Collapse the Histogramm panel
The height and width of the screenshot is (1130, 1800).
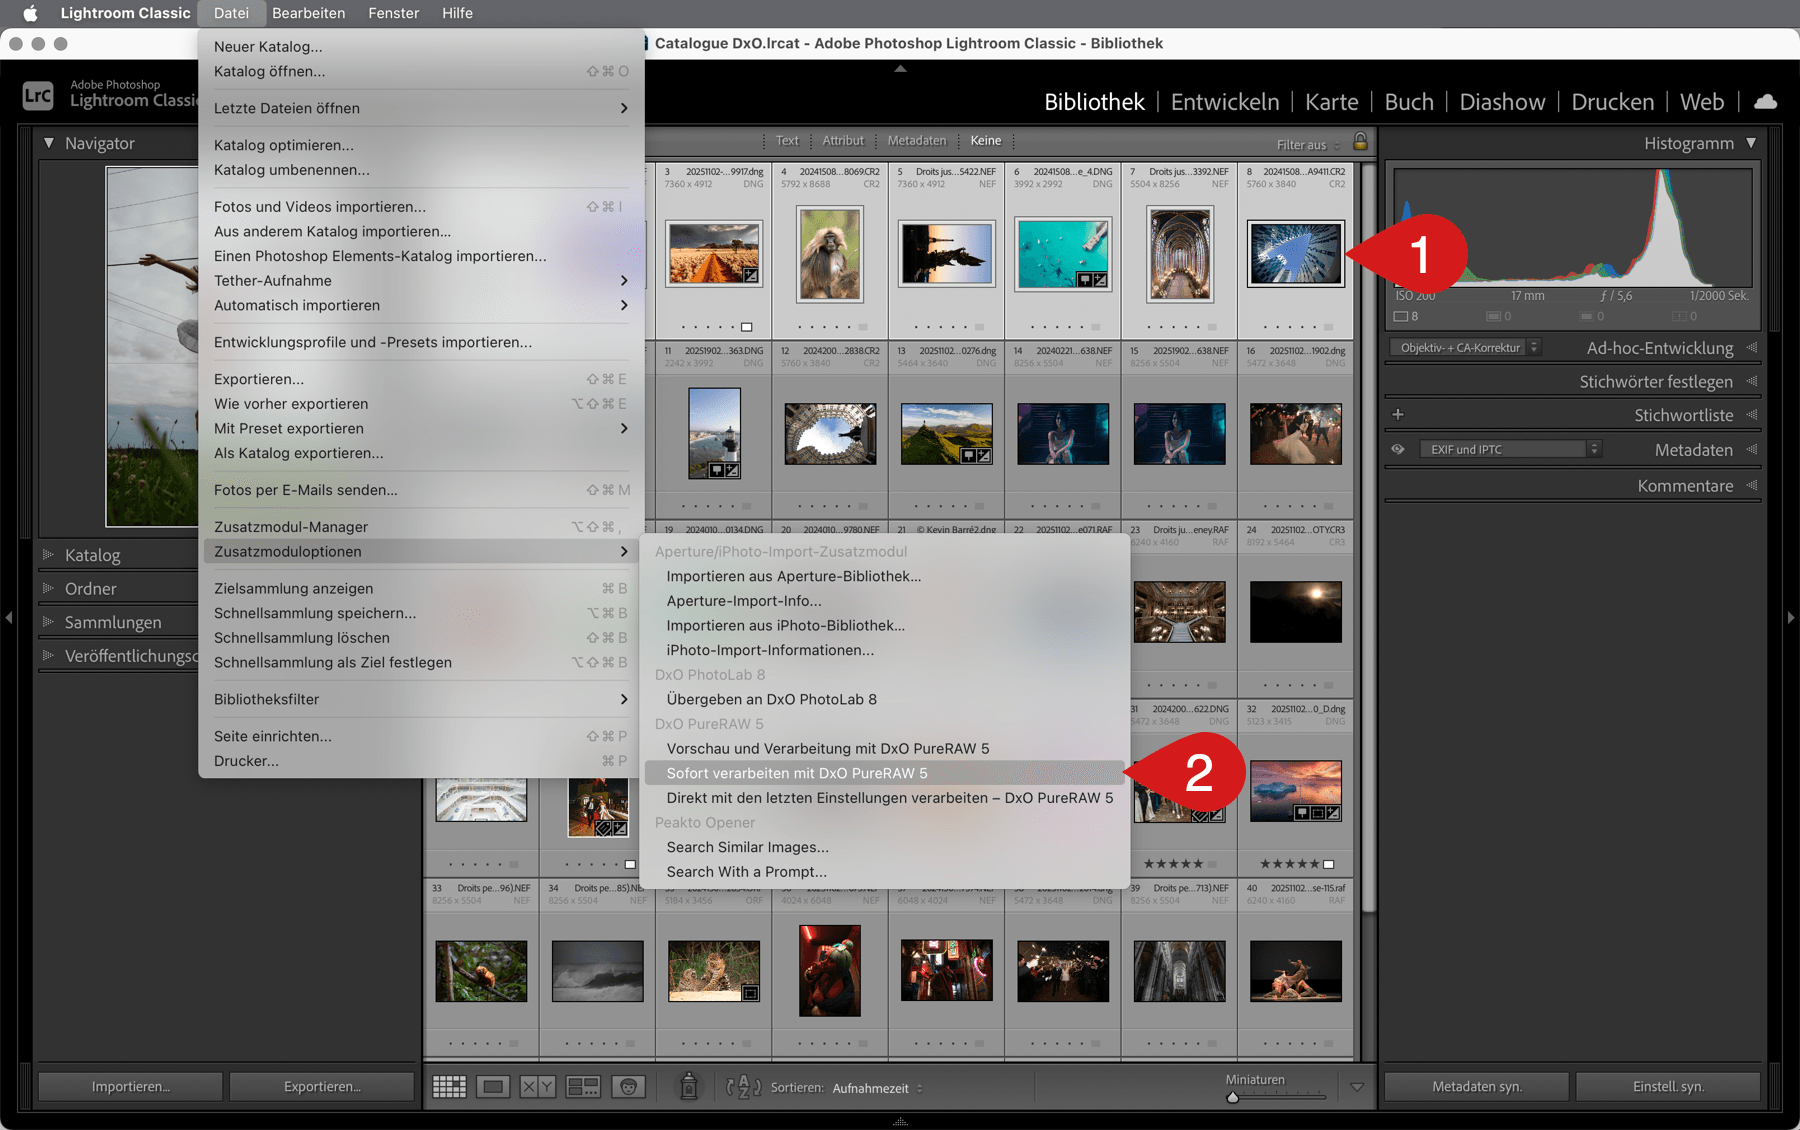pyautogui.click(x=1751, y=143)
